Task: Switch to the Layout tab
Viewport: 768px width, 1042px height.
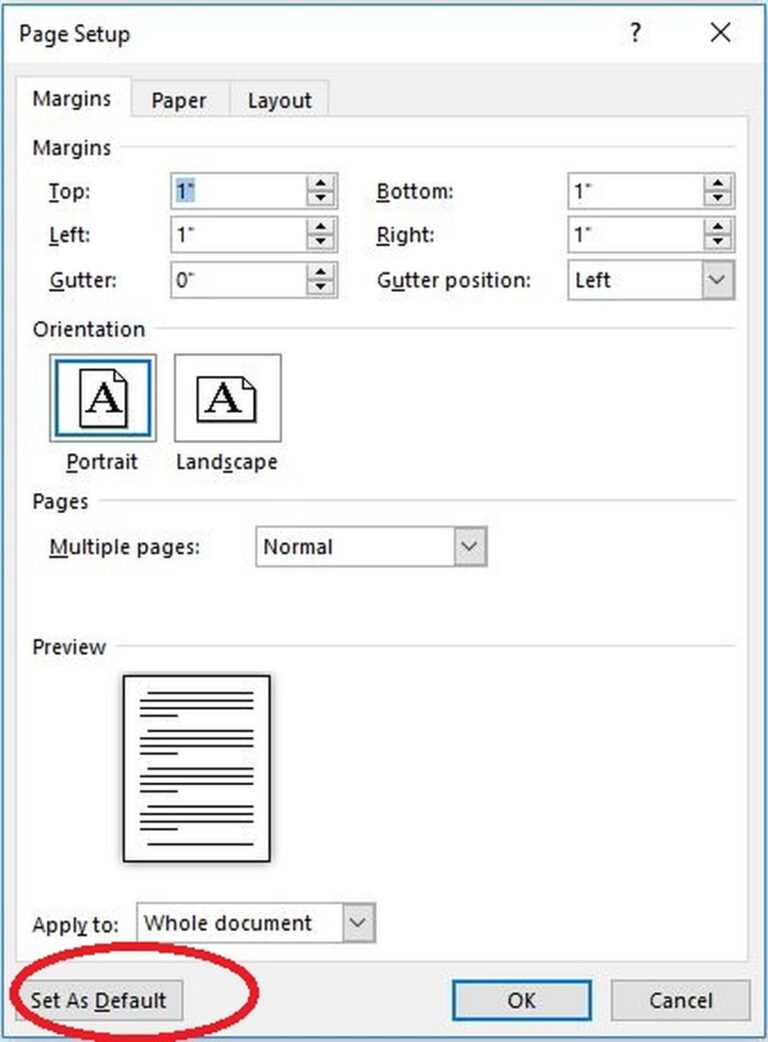Action: pyautogui.click(x=279, y=100)
